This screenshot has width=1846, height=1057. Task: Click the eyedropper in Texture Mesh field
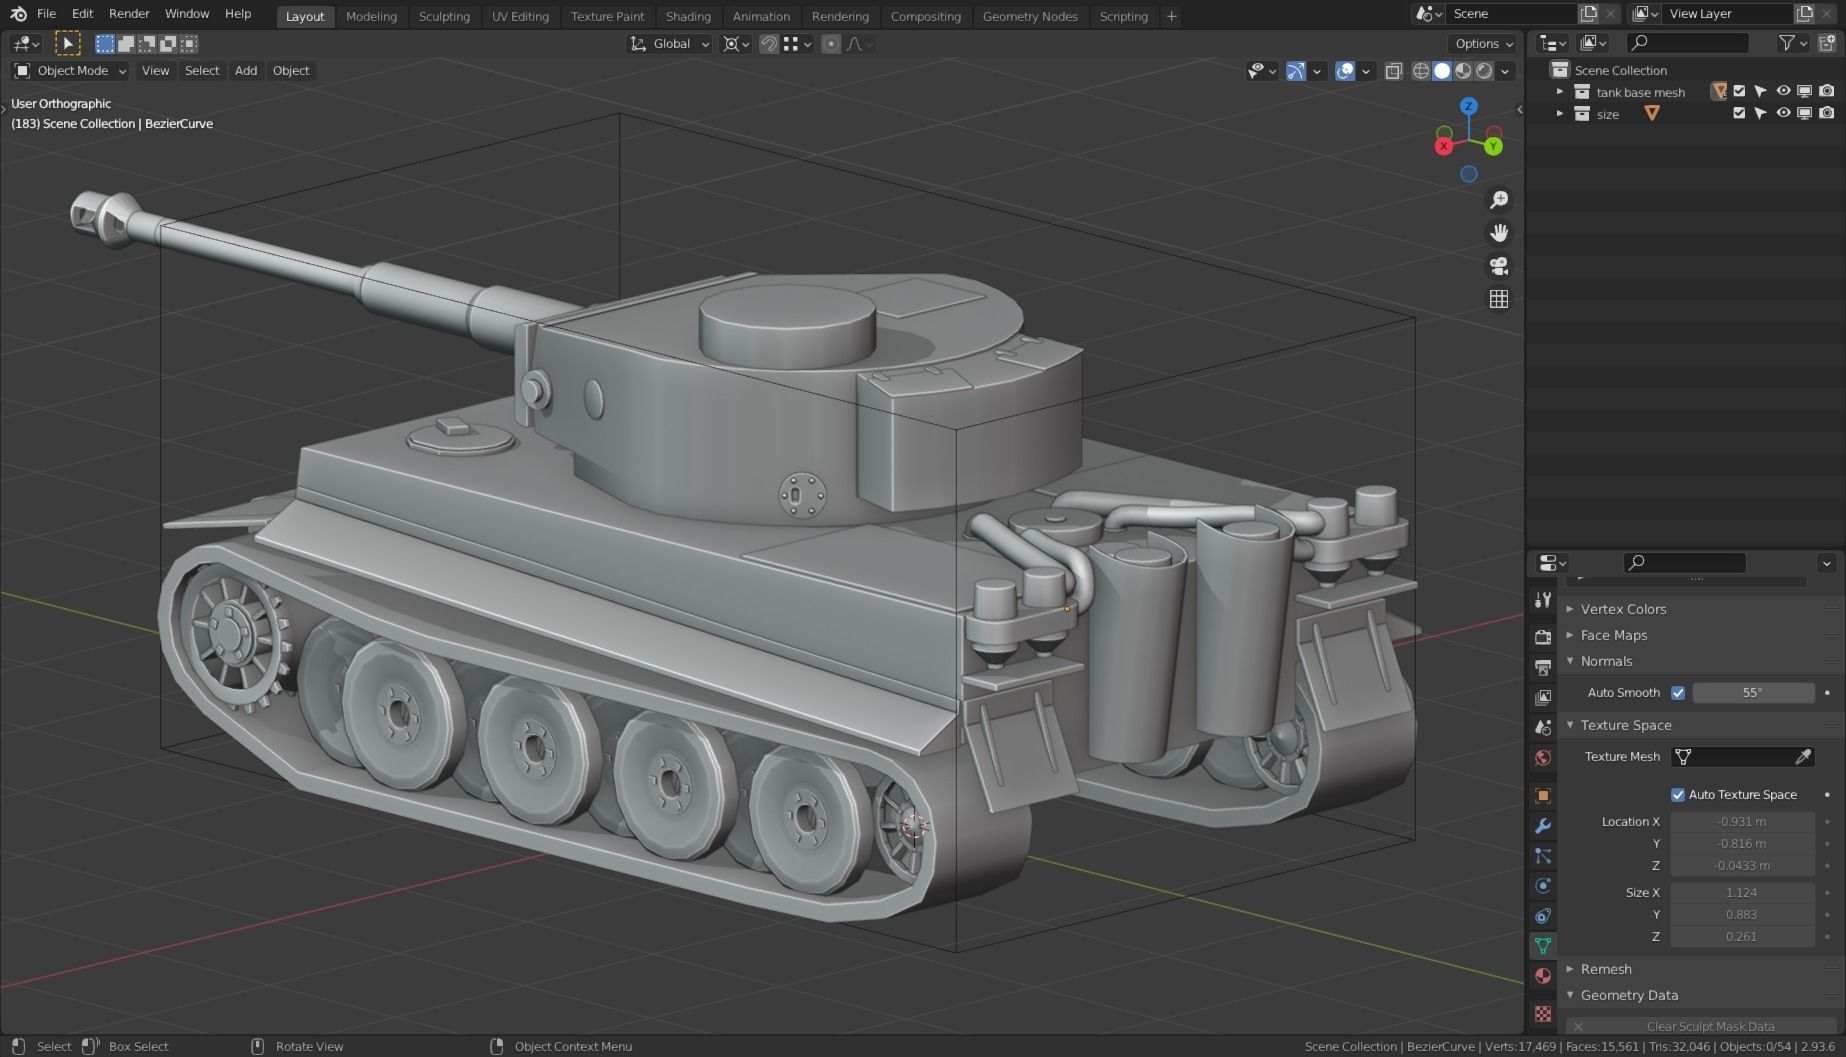click(x=1803, y=757)
